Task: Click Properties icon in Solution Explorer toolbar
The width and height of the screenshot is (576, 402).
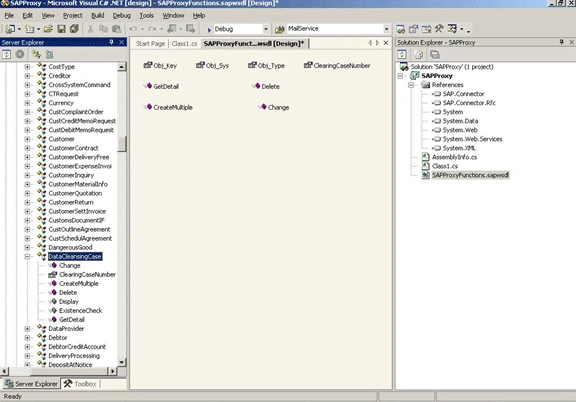Action: [435, 54]
